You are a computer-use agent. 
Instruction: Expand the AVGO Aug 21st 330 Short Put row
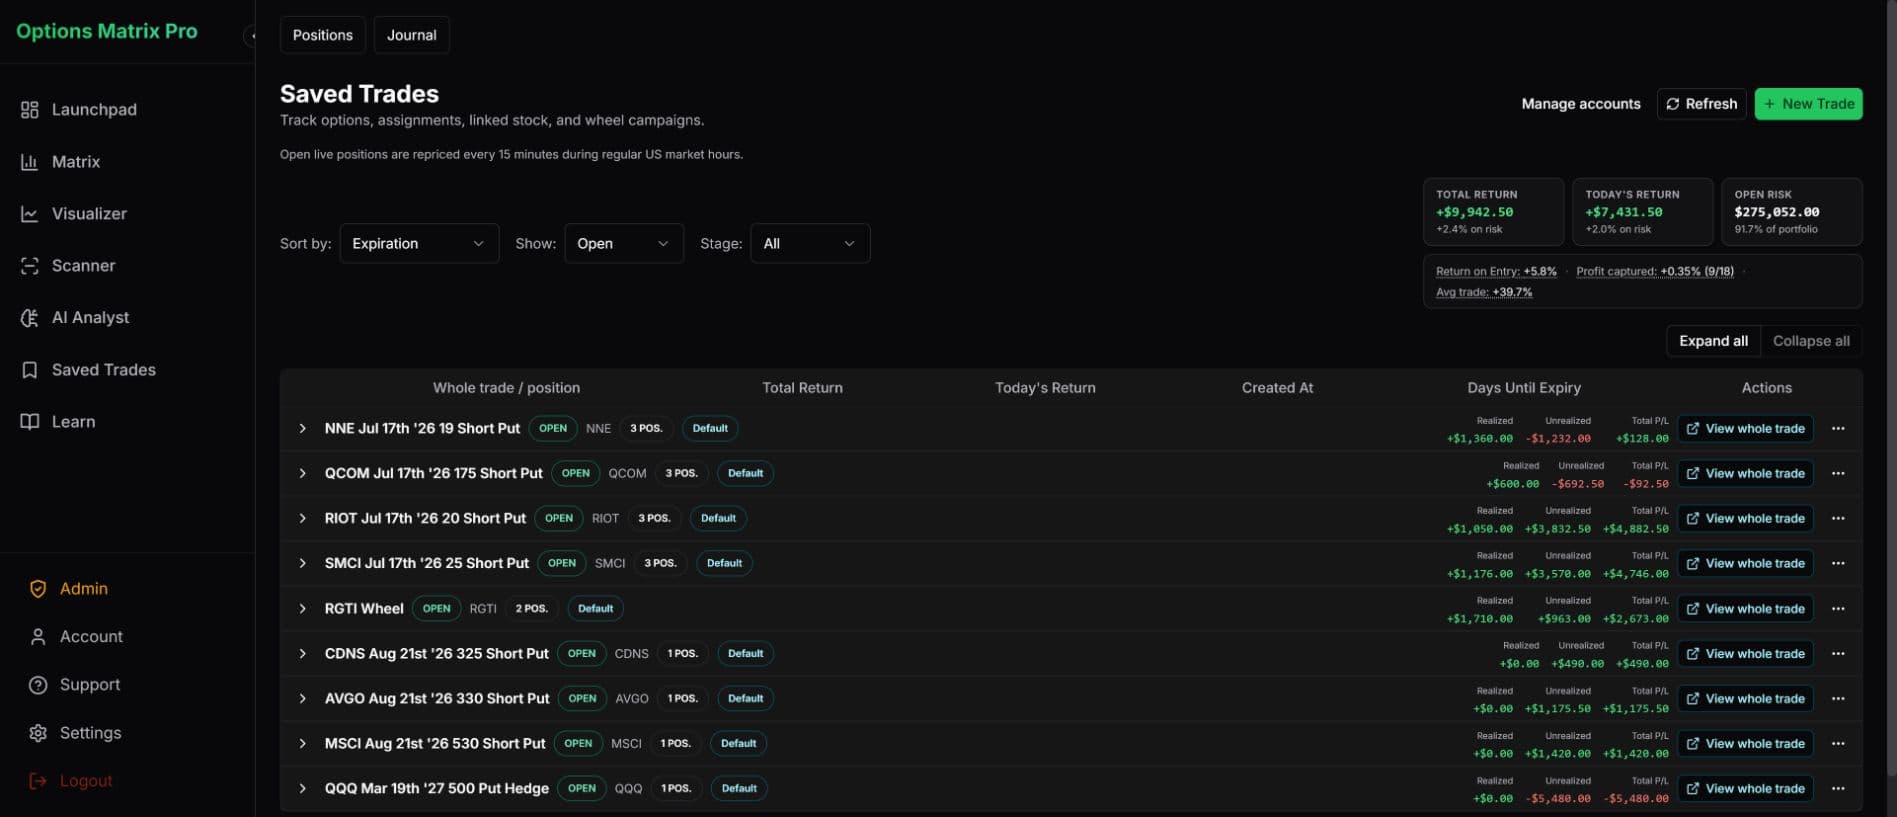[x=302, y=698]
